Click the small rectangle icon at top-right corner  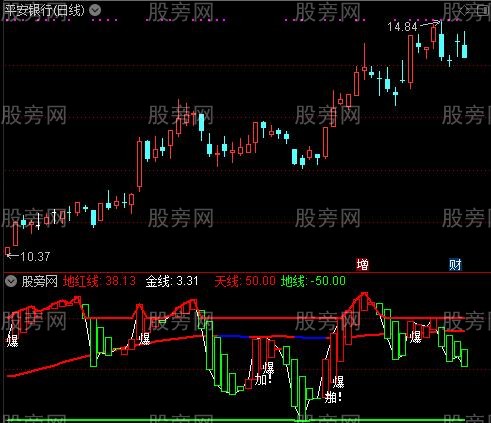pyautogui.click(x=482, y=10)
